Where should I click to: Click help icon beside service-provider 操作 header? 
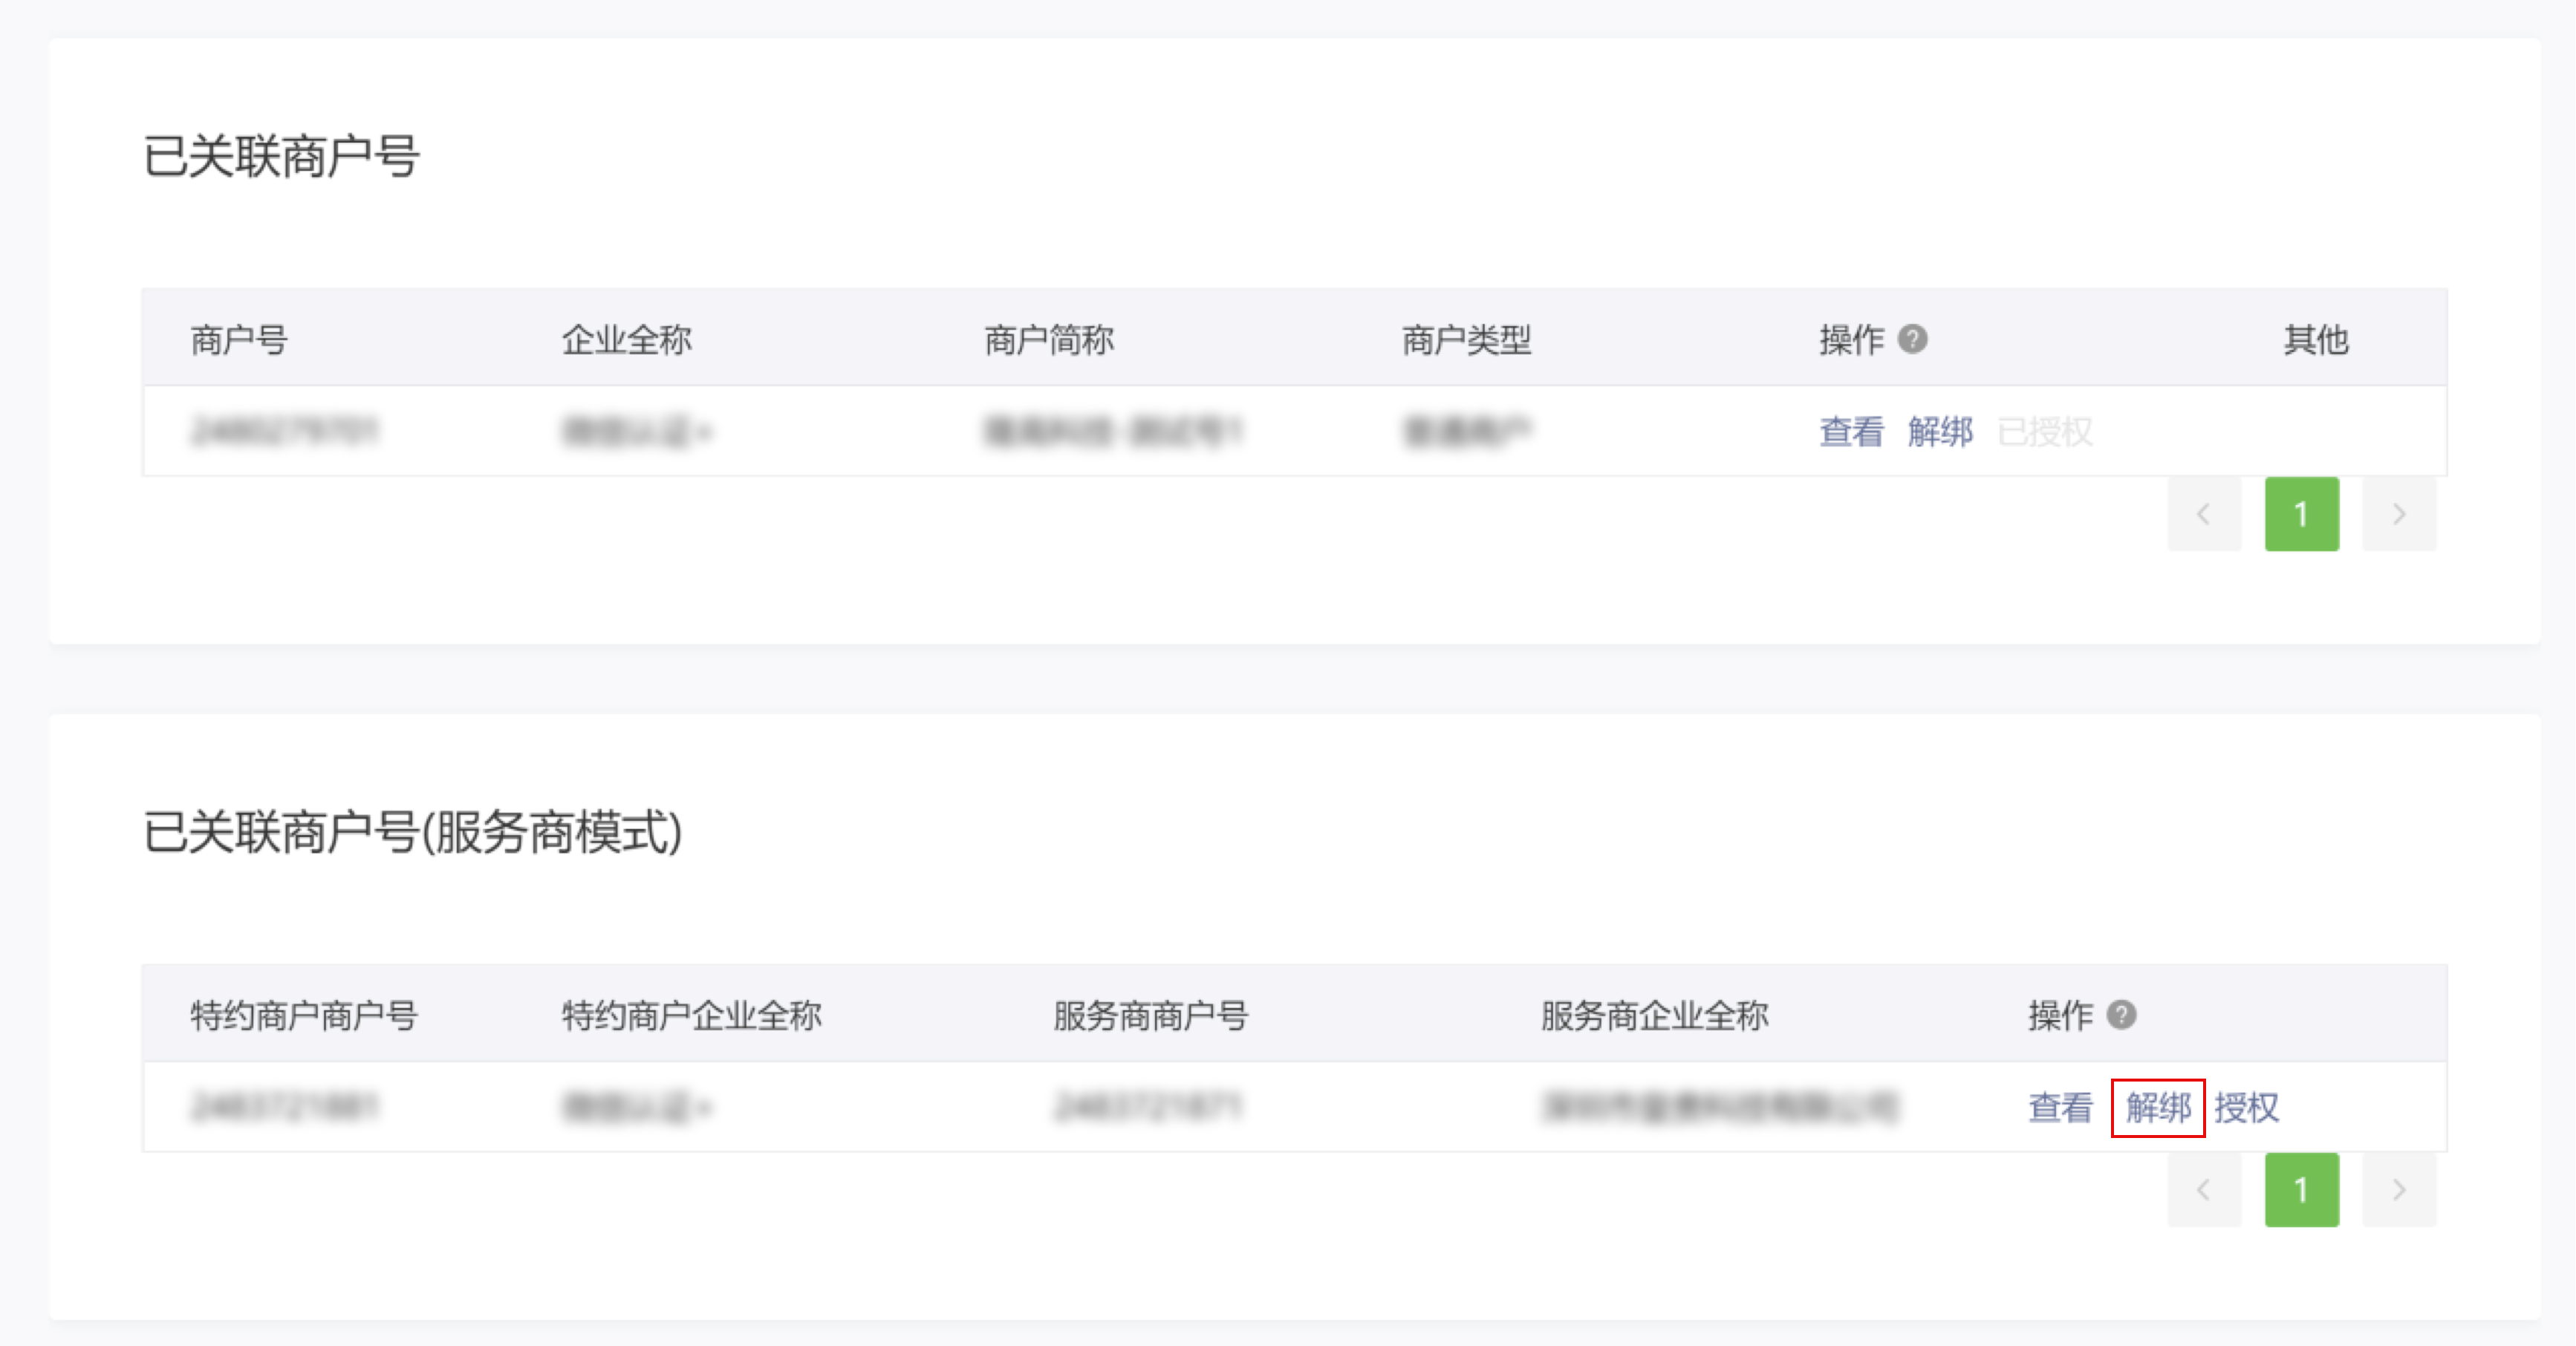(x=2121, y=1015)
